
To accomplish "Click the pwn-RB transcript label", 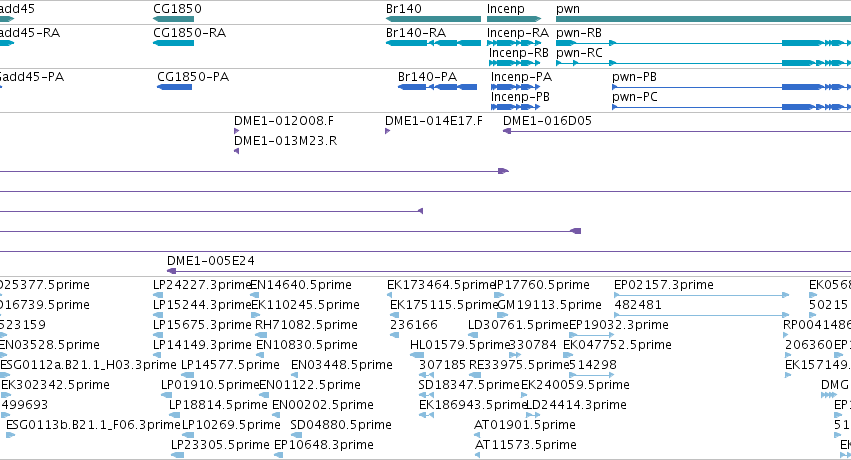I will (579, 33).
